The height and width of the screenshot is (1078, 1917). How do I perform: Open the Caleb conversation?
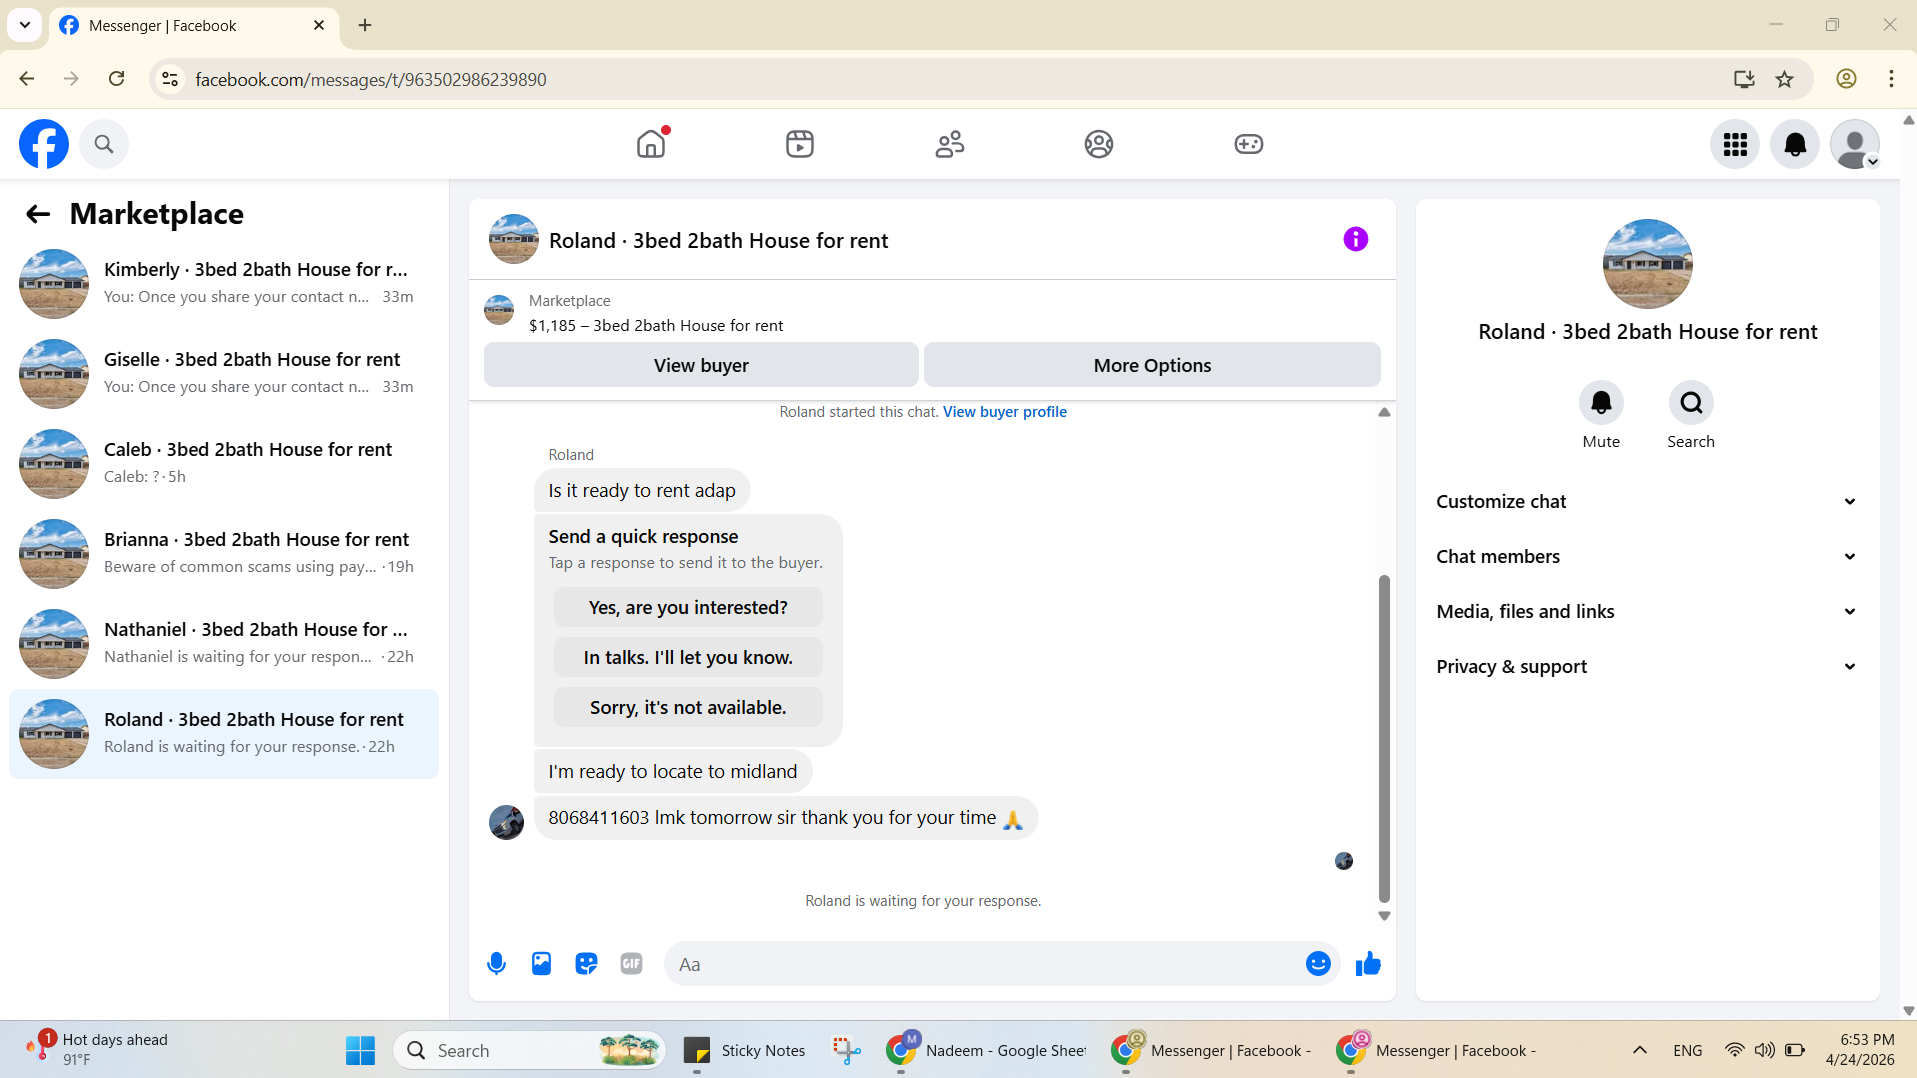(x=224, y=464)
